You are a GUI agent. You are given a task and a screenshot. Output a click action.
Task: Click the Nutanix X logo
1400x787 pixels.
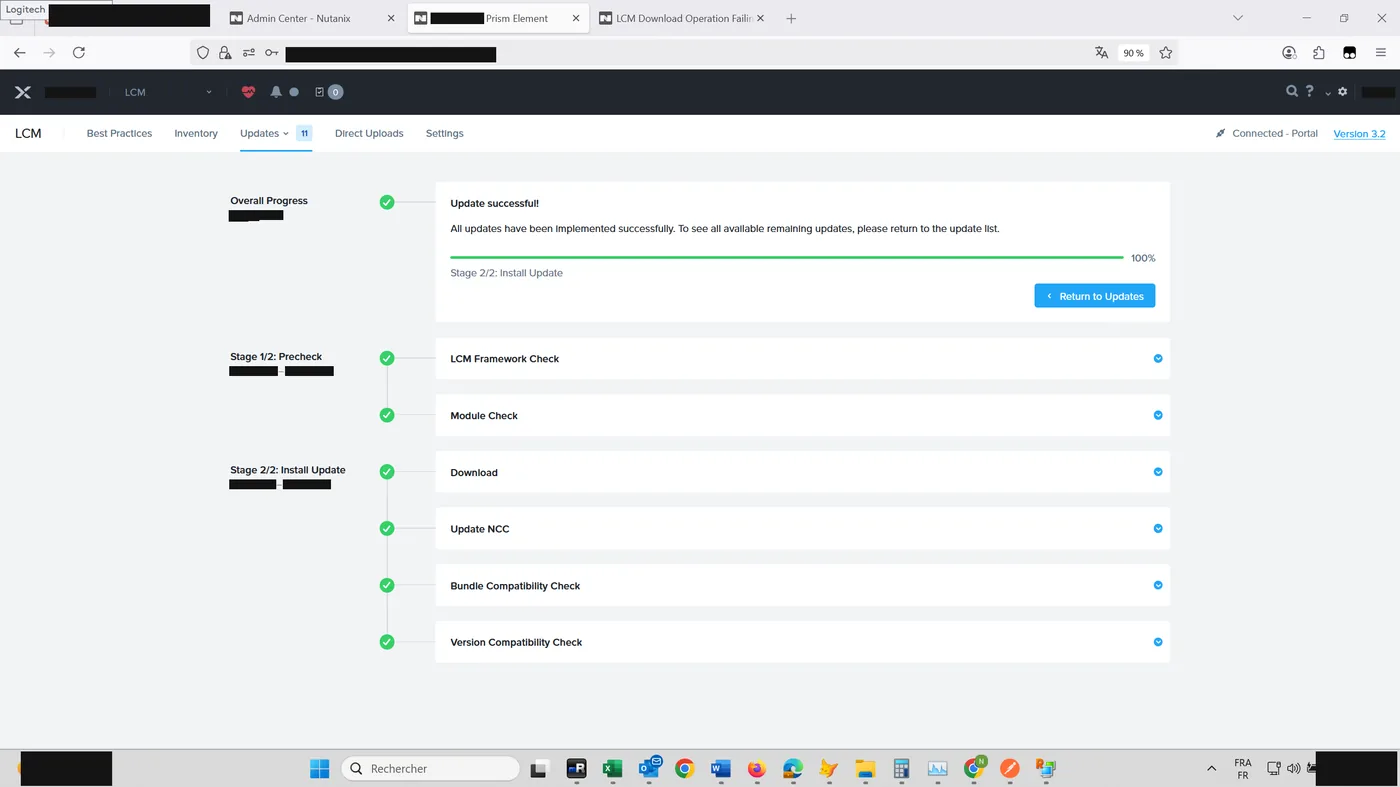(x=23, y=92)
